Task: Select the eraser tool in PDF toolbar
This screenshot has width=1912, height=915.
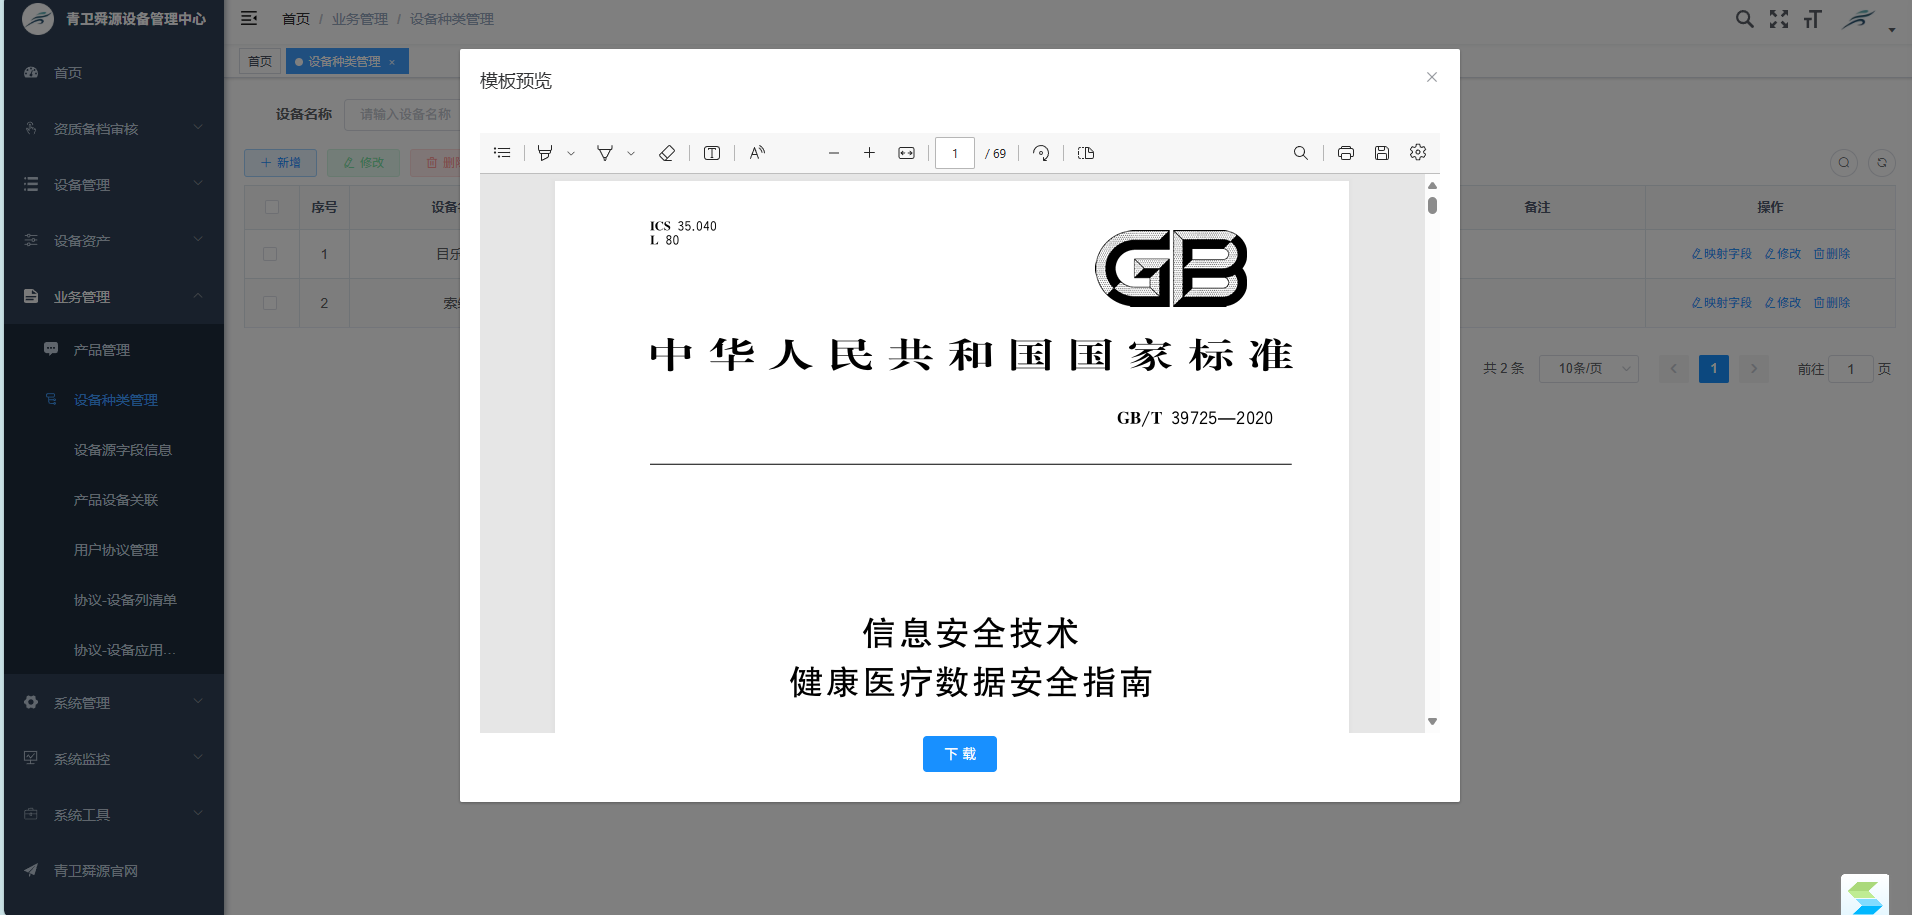Action: point(667,153)
